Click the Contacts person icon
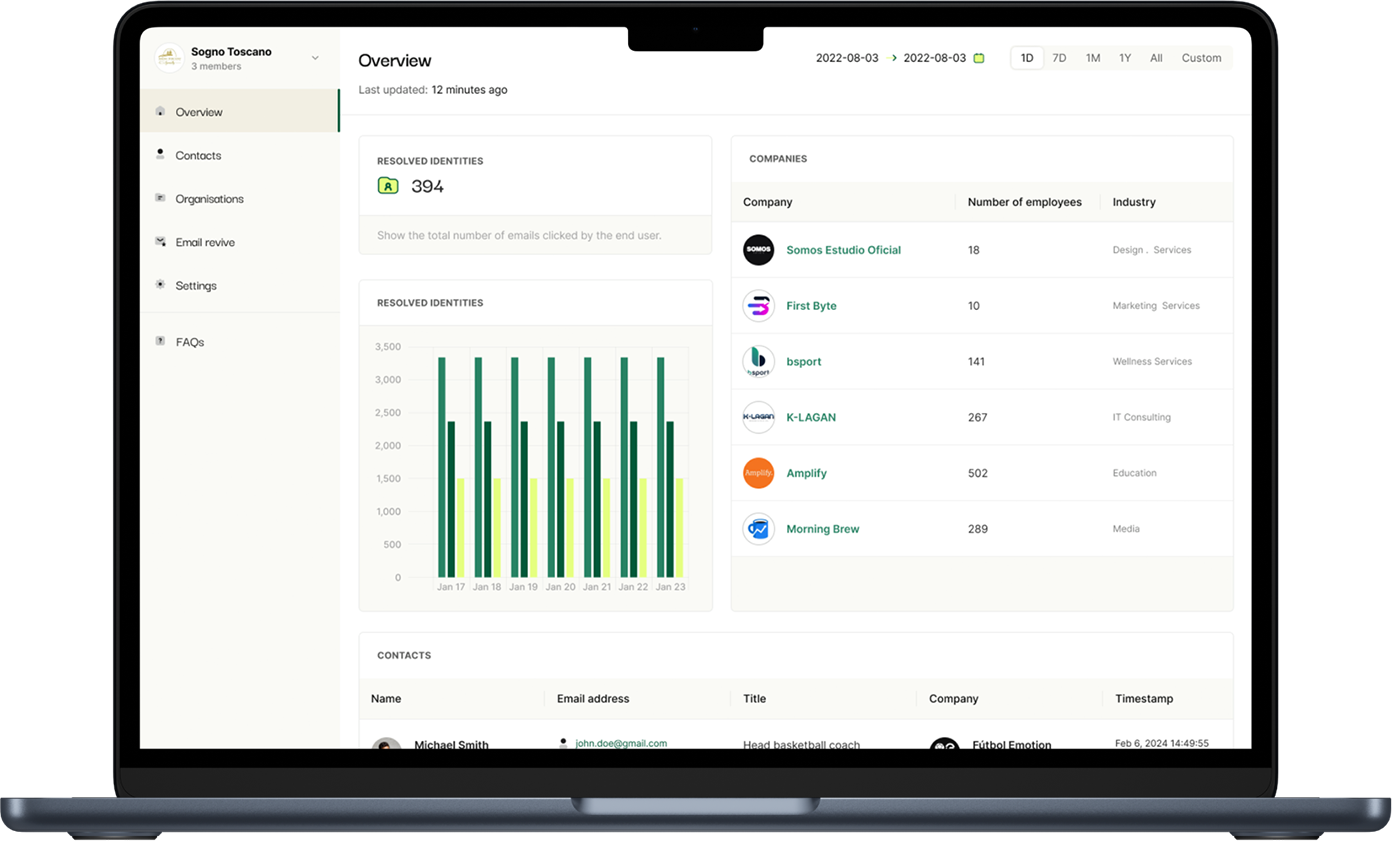1392x841 pixels. [x=160, y=155]
